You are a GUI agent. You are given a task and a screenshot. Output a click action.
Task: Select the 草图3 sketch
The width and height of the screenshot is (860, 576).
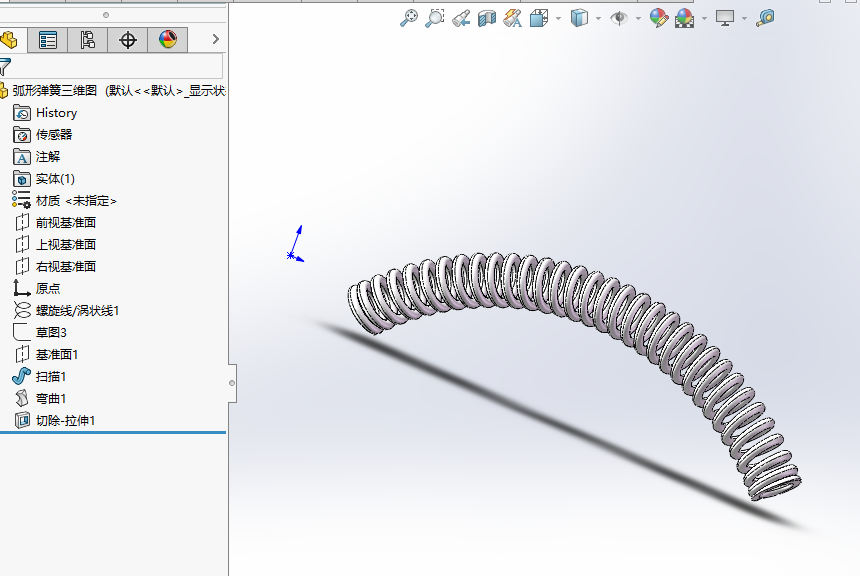pos(39,332)
